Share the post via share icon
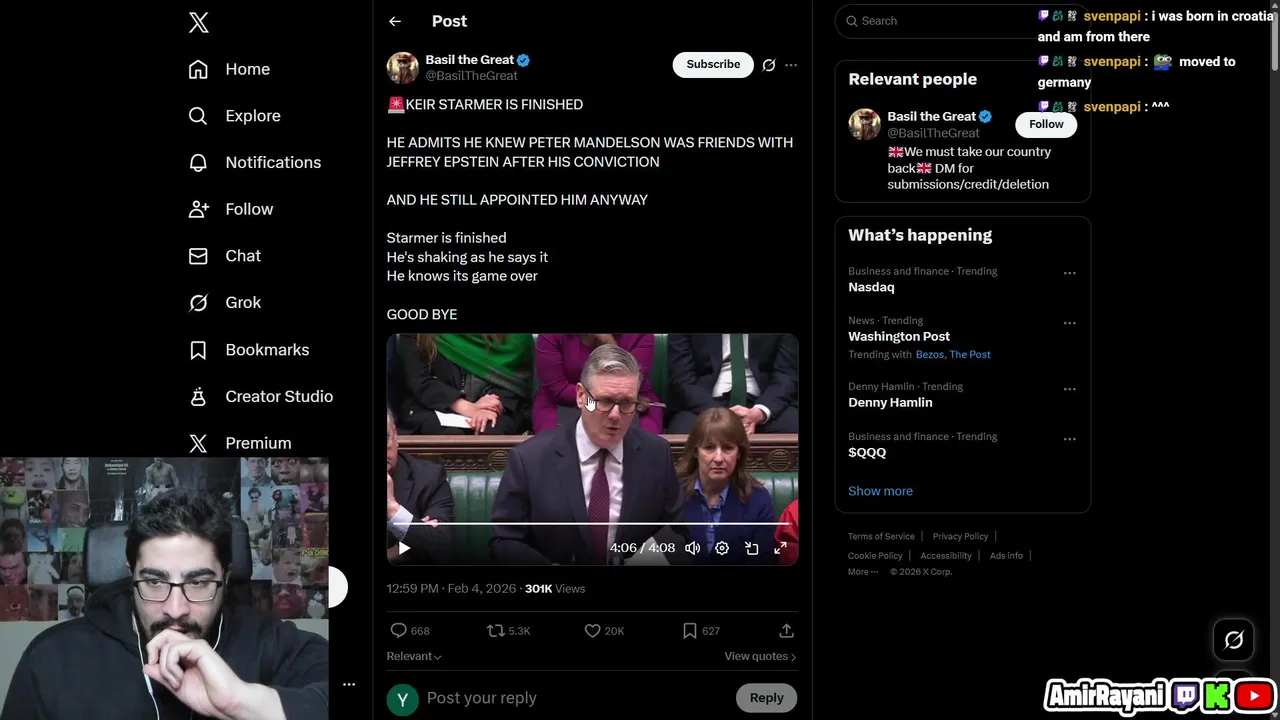The image size is (1280, 720). coord(786,631)
